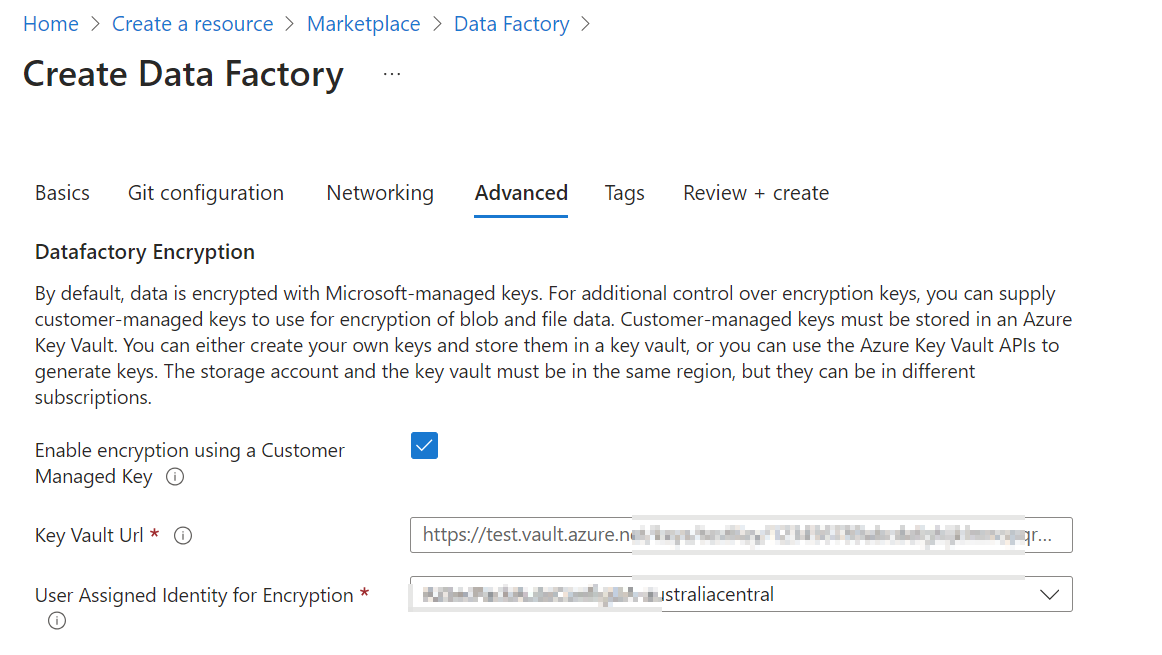Go to Review + create tab
This screenshot has width=1162, height=655.
click(755, 192)
